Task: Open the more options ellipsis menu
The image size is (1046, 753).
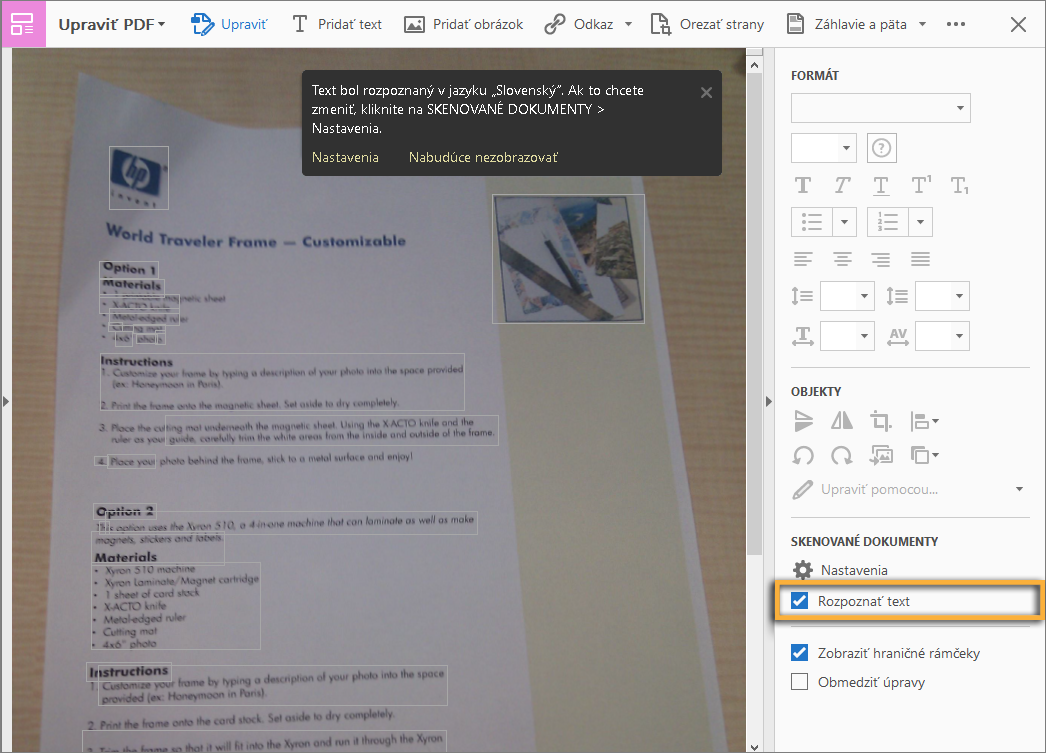Action: (955, 25)
